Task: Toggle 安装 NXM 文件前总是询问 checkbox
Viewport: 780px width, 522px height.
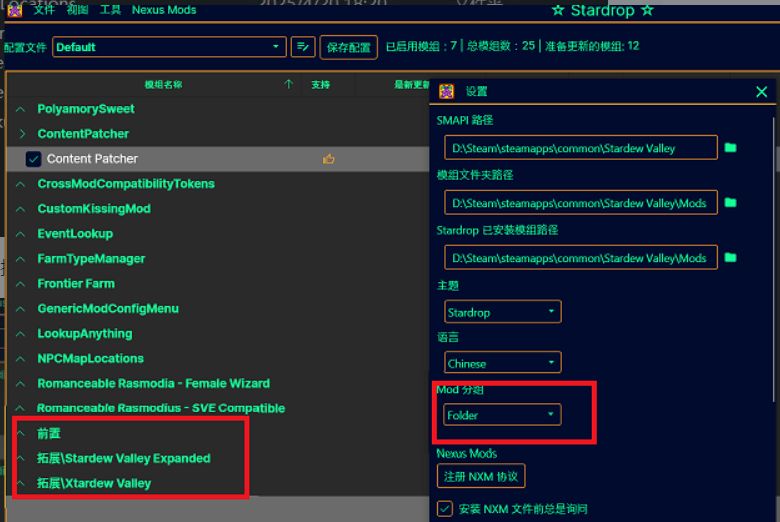Action: [445, 509]
